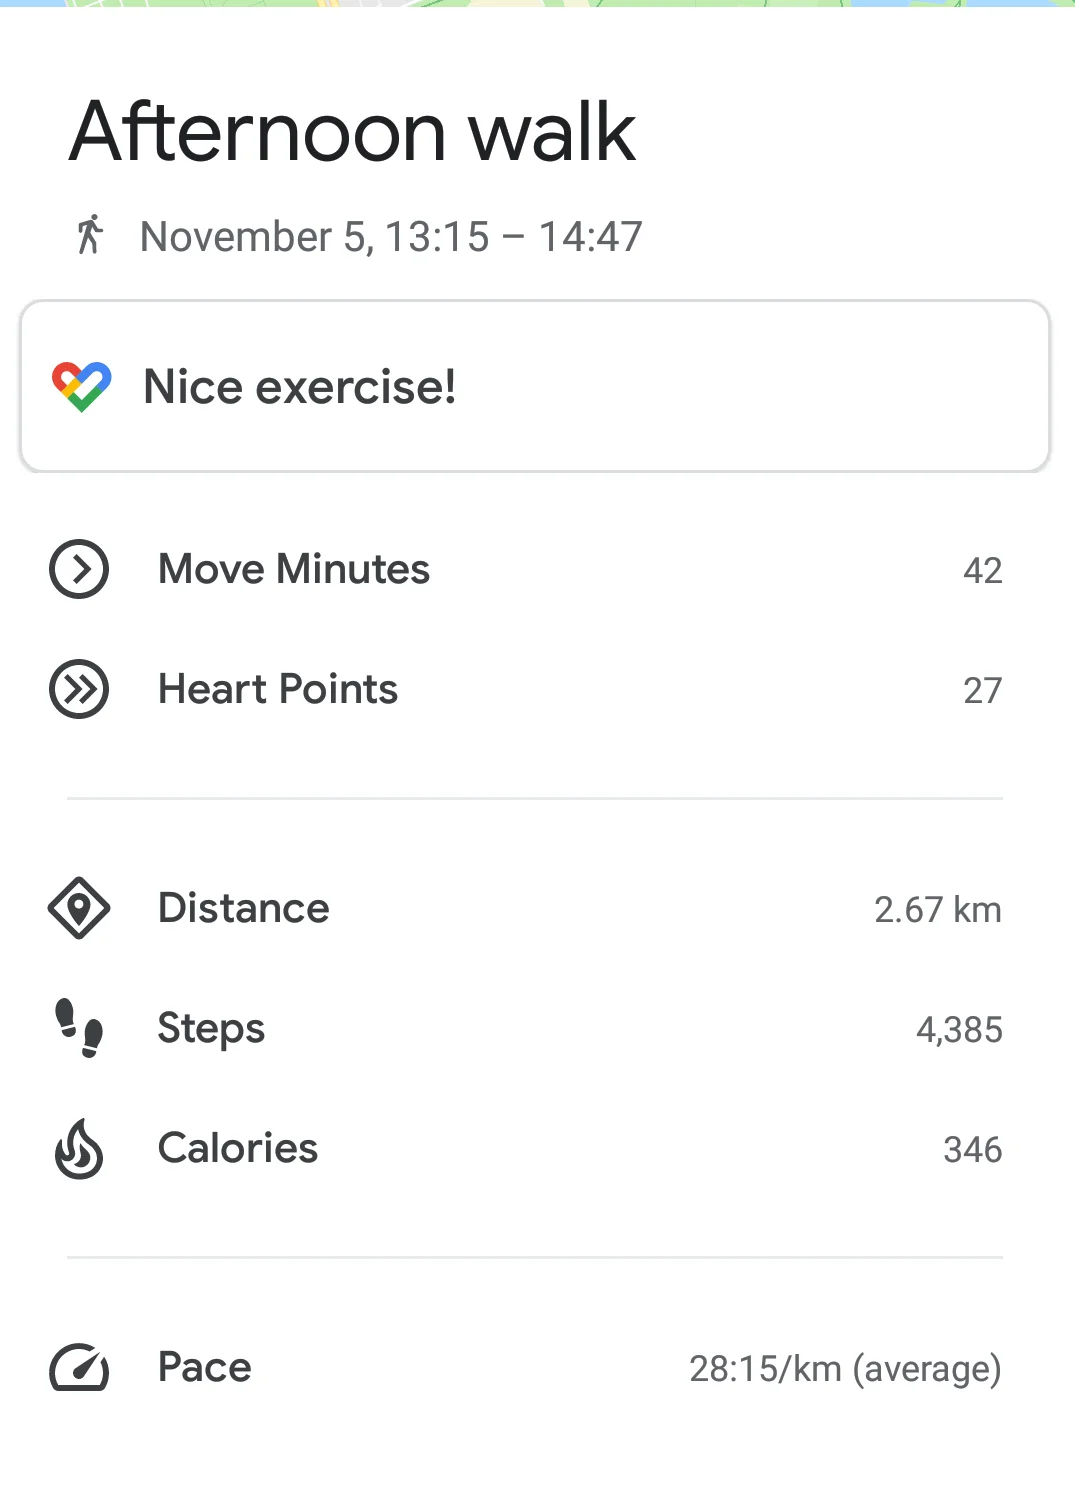Click the Calories flame icon

point(79,1149)
